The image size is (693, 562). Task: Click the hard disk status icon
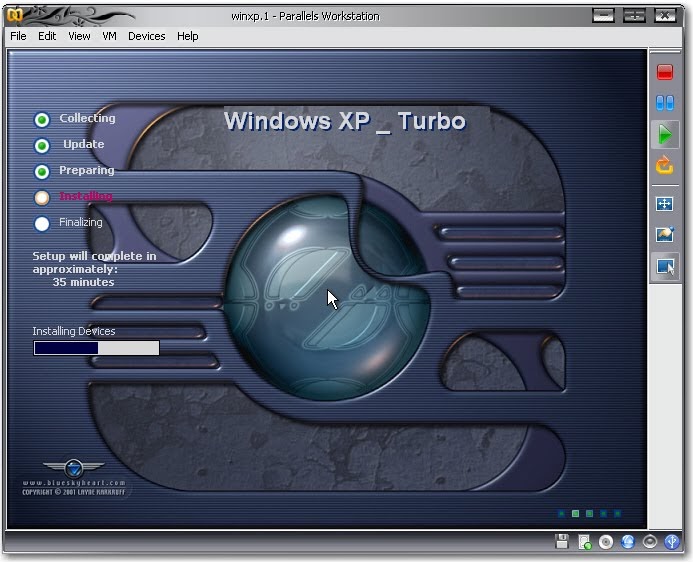pos(584,542)
